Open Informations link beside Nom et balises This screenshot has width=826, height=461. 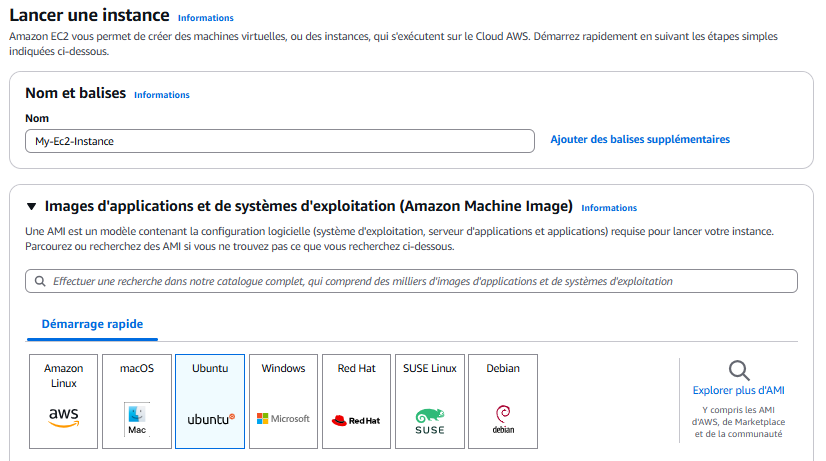pyautogui.click(x=162, y=95)
